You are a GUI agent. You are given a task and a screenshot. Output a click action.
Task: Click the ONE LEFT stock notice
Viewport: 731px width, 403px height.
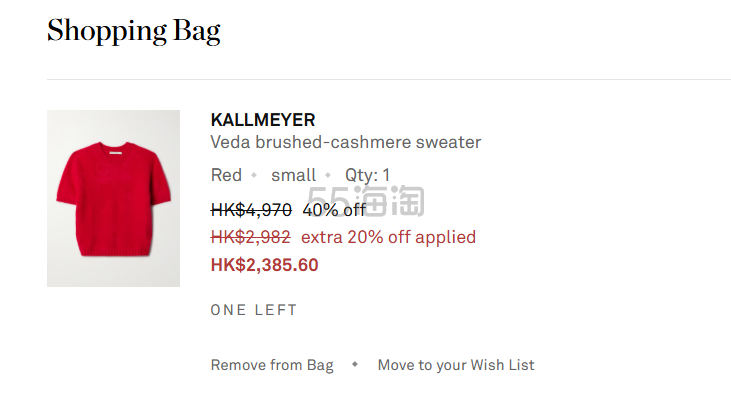(x=254, y=310)
